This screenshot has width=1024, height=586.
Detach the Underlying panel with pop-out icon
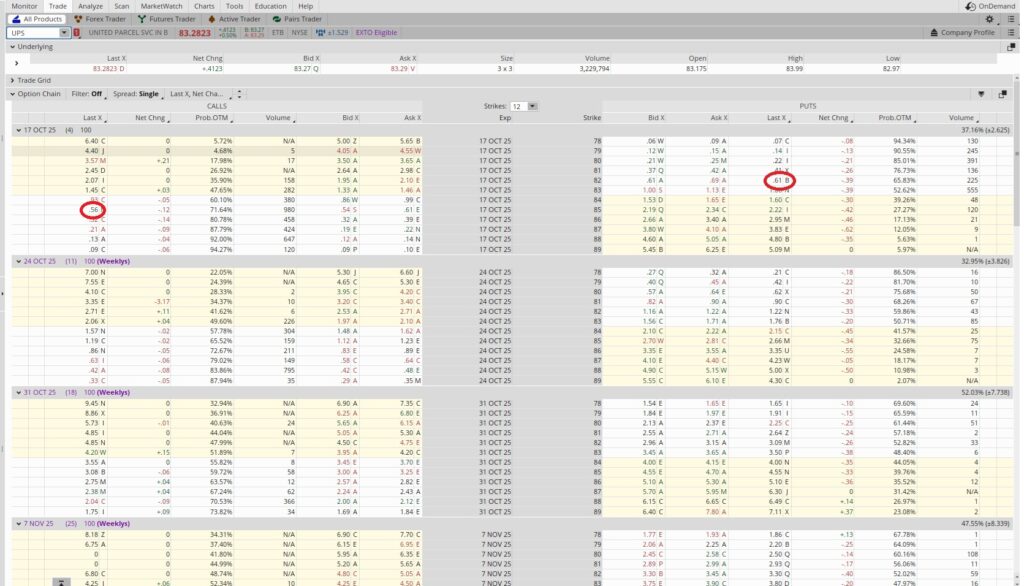coord(1010,46)
